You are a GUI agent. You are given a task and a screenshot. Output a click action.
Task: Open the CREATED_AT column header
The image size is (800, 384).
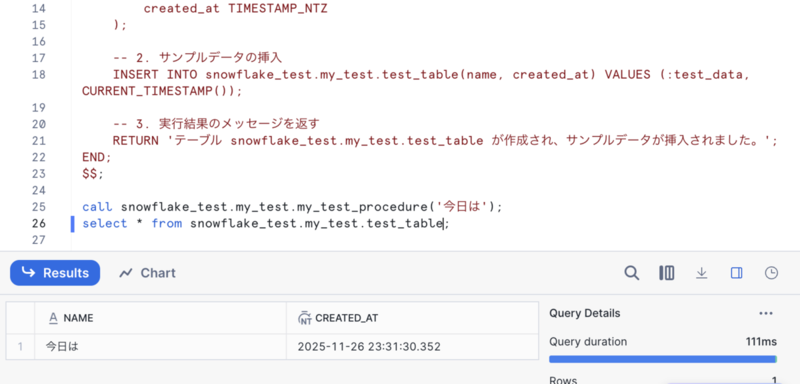click(x=412, y=318)
